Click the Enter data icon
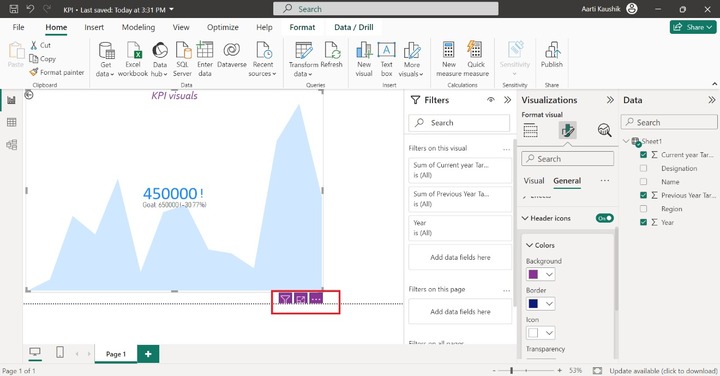The image size is (720, 376). point(205,50)
